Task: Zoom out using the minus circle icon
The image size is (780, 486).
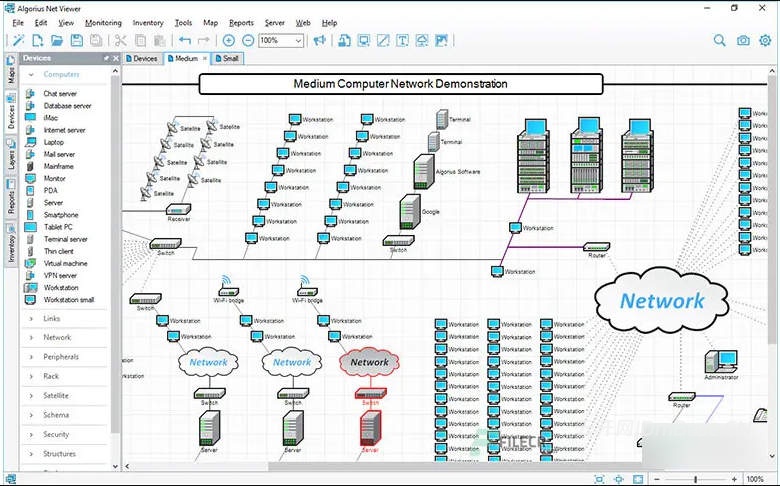Action: (x=248, y=40)
